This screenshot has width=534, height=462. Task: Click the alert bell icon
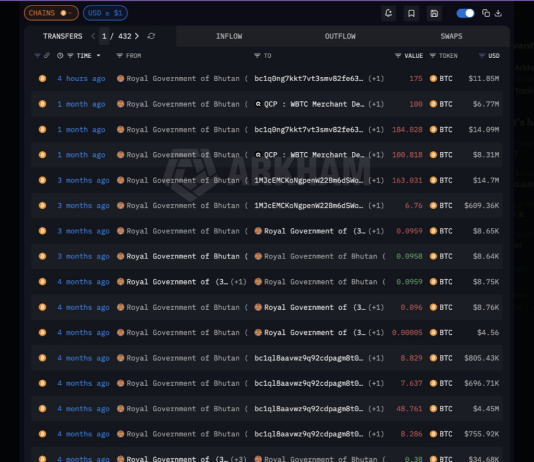pos(389,13)
